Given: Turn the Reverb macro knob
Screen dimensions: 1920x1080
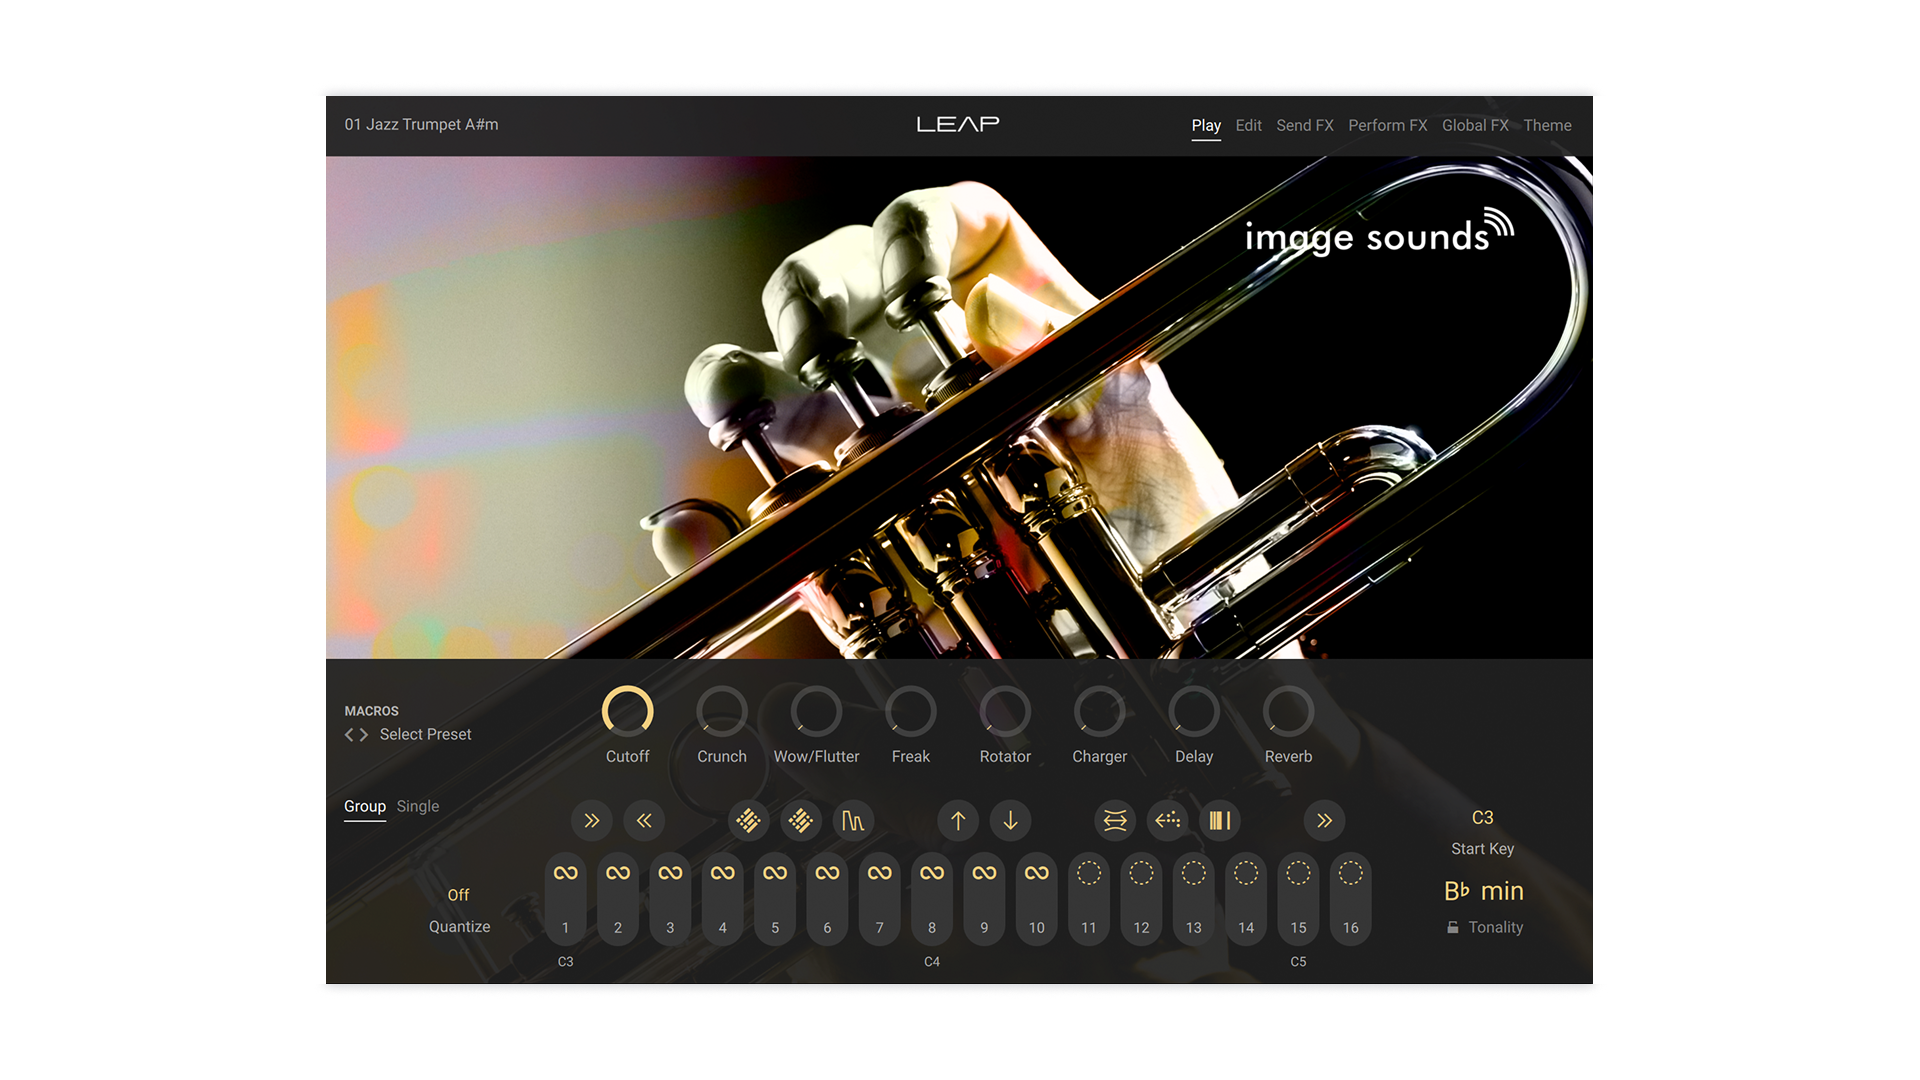Looking at the screenshot, I should coord(1288,712).
